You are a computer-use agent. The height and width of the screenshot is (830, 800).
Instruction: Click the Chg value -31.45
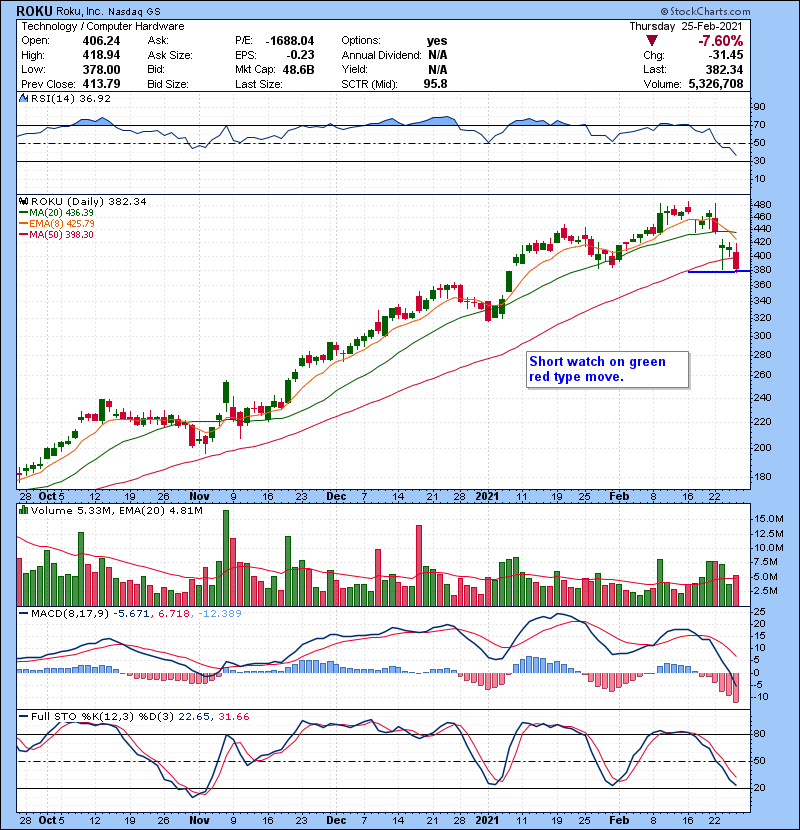tap(726, 55)
